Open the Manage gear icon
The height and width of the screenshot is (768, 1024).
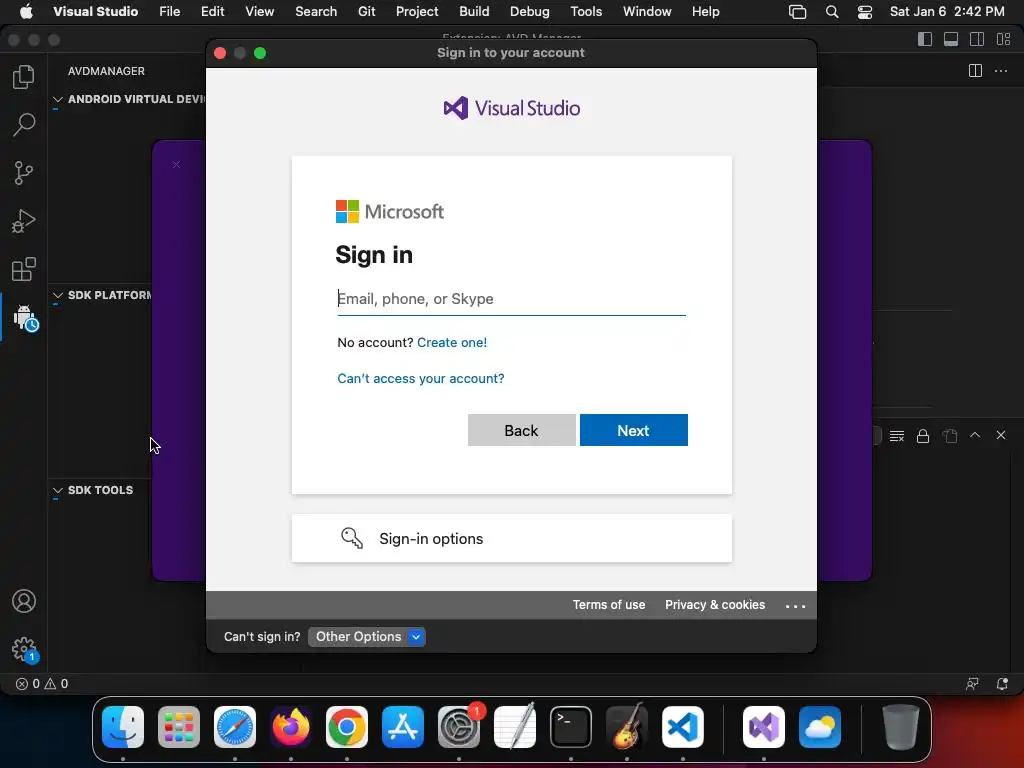25,650
